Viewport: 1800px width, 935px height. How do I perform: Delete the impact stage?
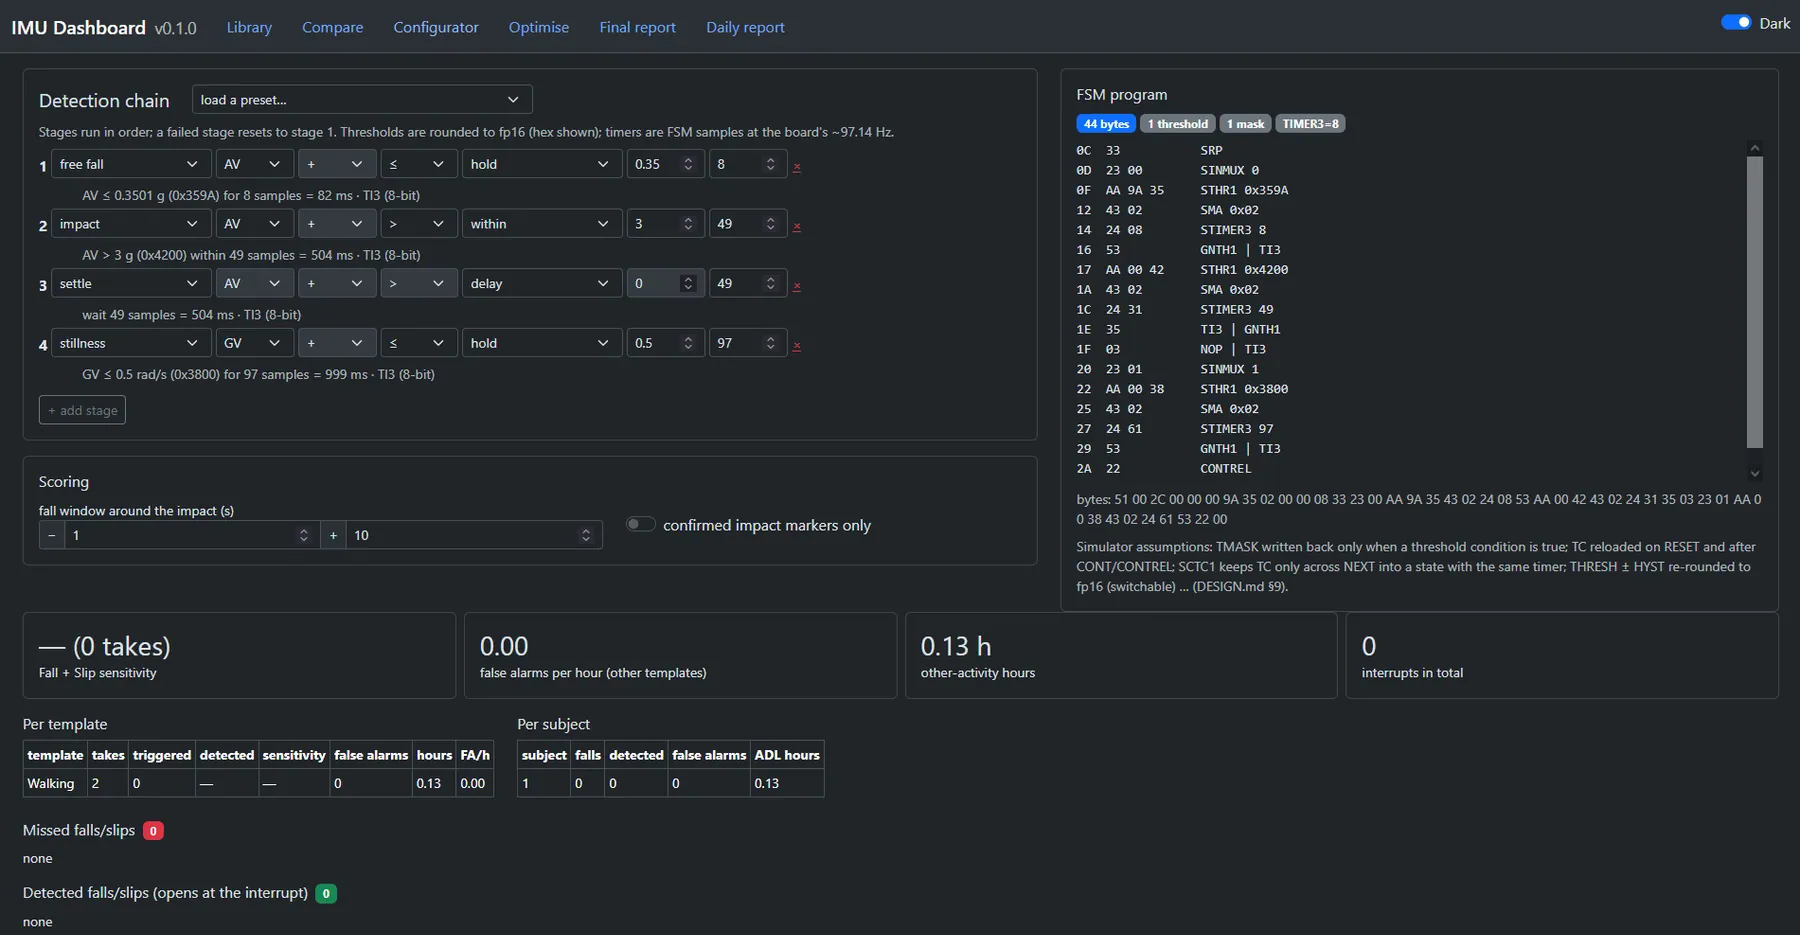(797, 226)
